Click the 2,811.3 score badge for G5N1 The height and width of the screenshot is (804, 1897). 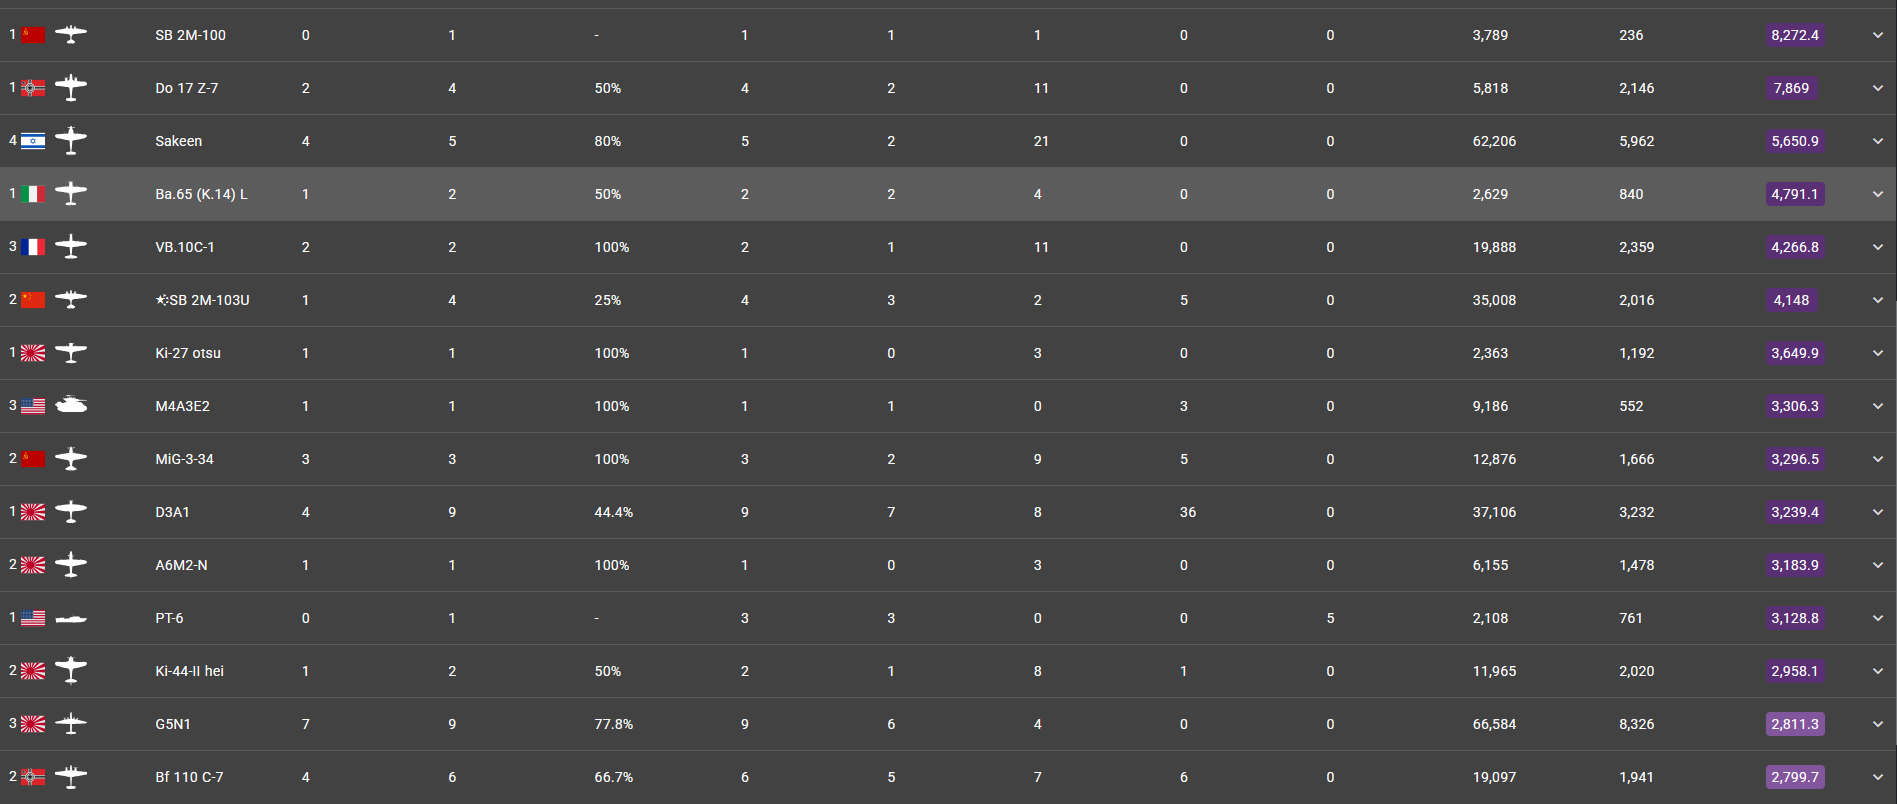[x=1795, y=724]
